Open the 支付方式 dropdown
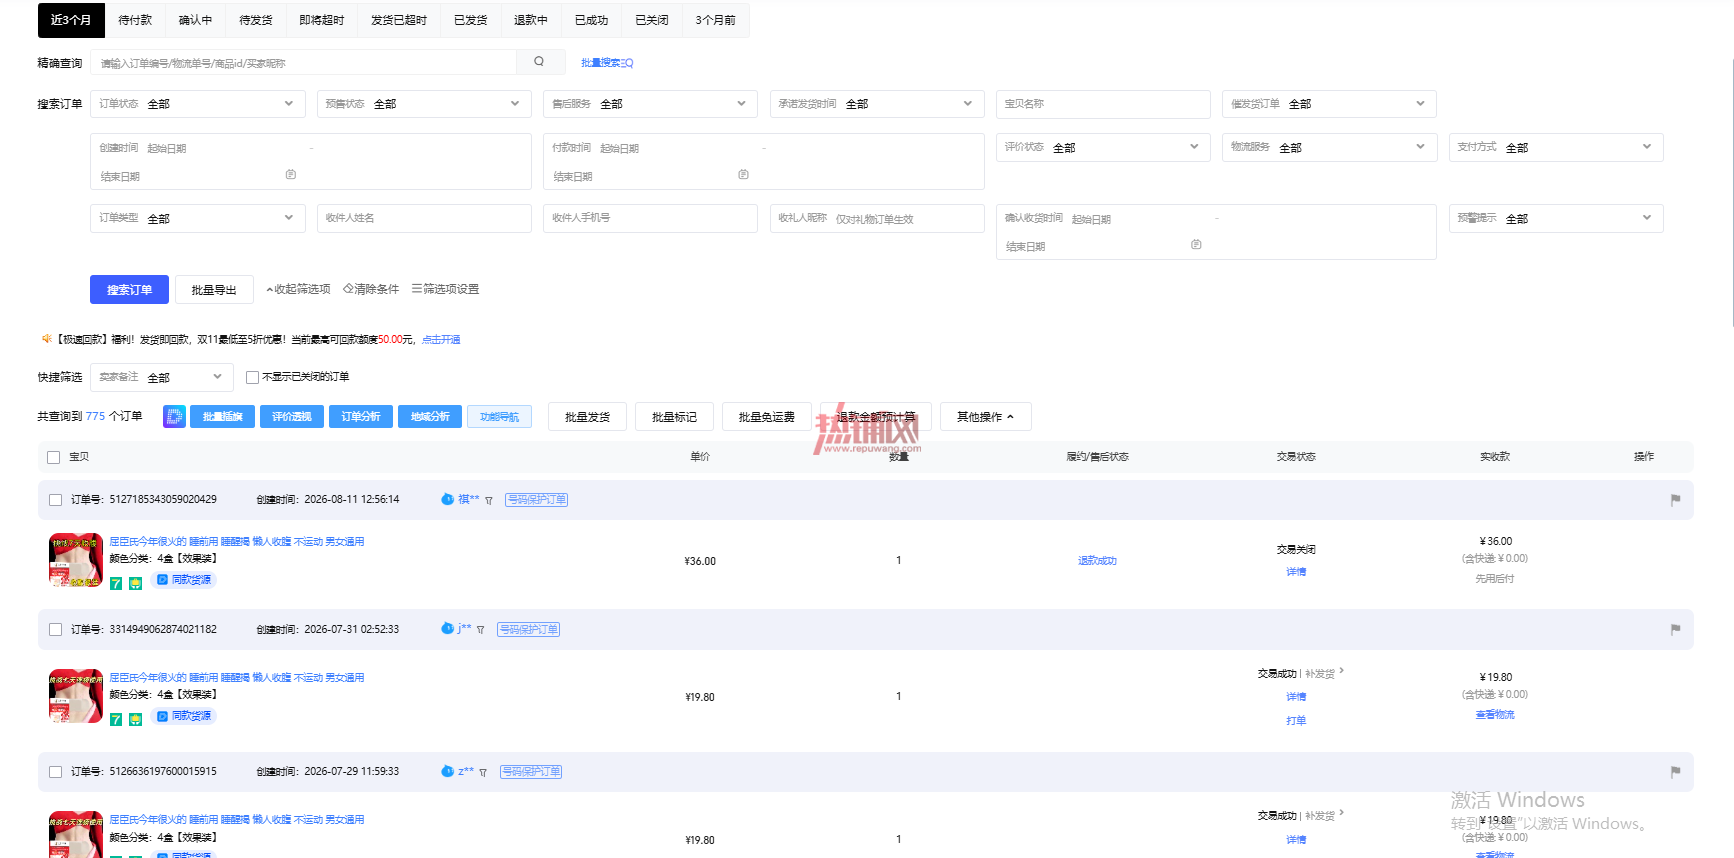The width and height of the screenshot is (1734, 858). 1556,147
